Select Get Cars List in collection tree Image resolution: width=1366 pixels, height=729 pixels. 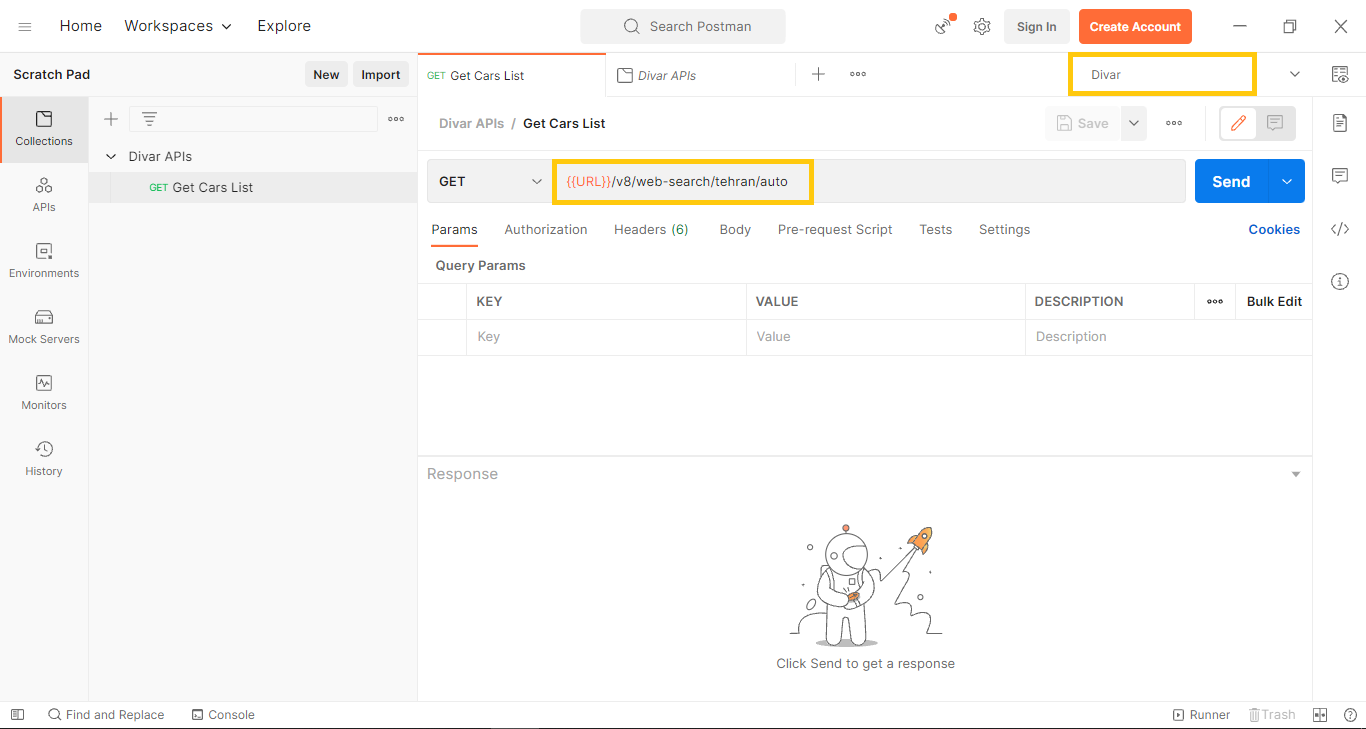[253, 187]
